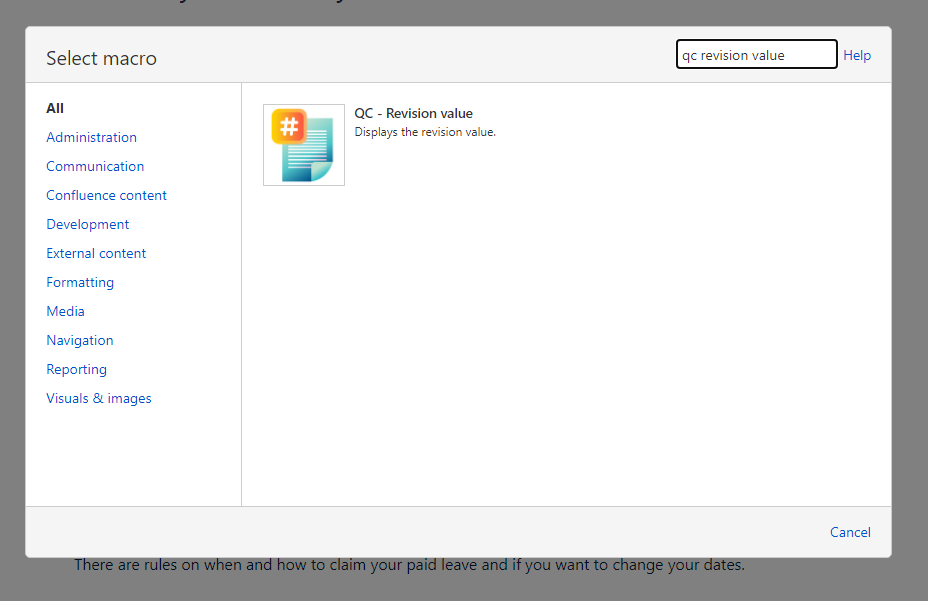Image resolution: width=928 pixels, height=601 pixels.
Task: Click the 'Select macro' dialog heading
Action: point(101,58)
